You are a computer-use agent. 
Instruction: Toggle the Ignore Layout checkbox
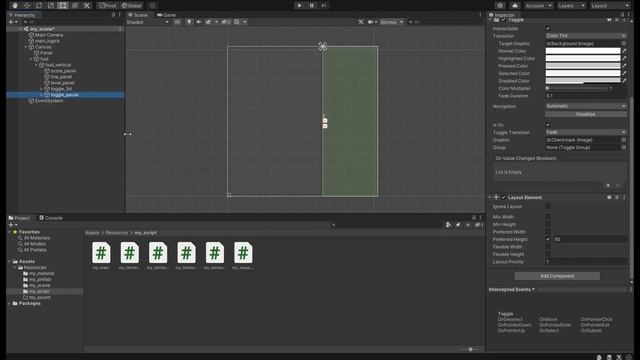click(548, 207)
